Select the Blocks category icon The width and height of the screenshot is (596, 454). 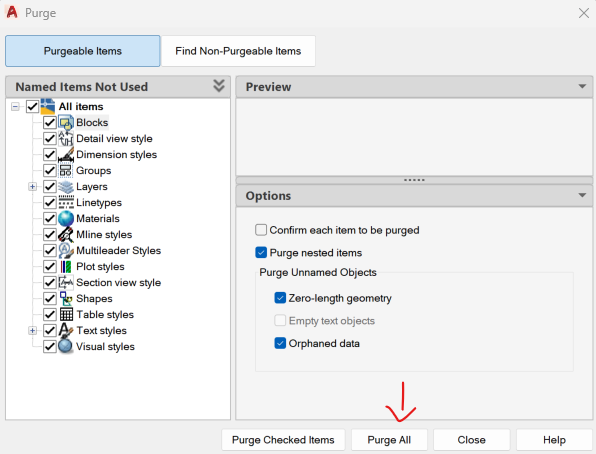[66, 122]
